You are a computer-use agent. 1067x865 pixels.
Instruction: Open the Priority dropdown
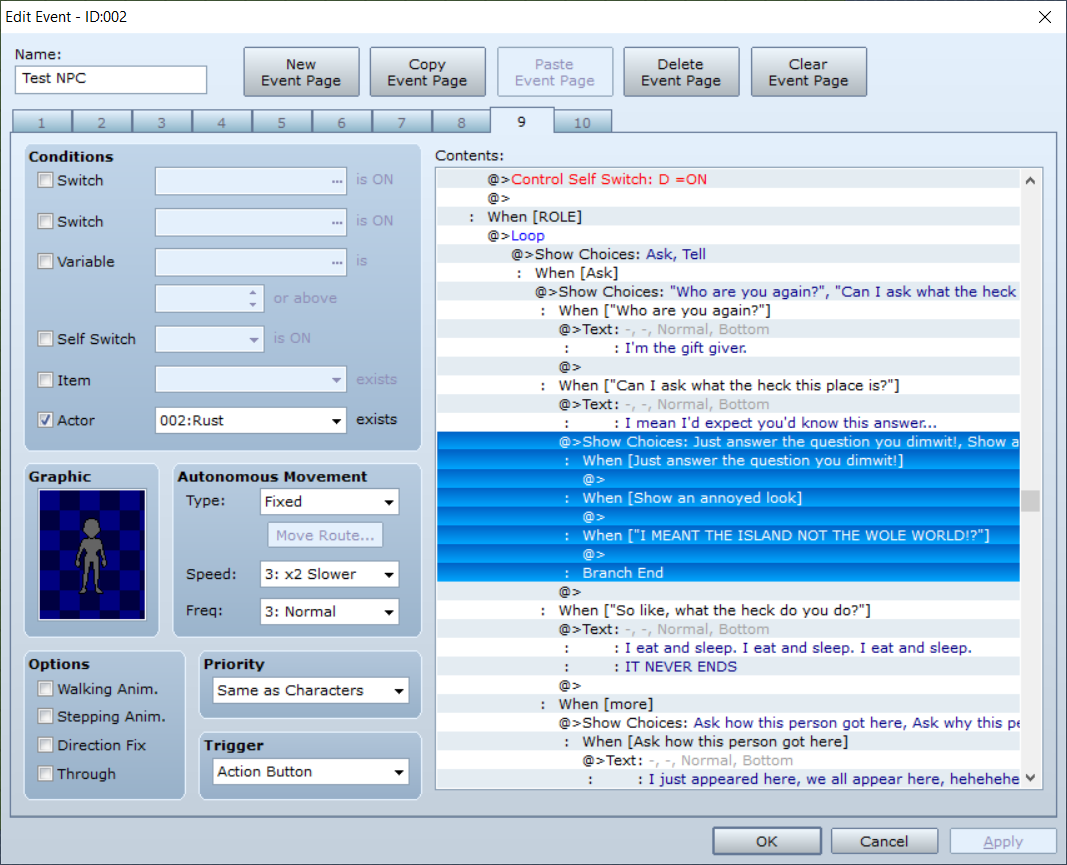click(x=310, y=690)
